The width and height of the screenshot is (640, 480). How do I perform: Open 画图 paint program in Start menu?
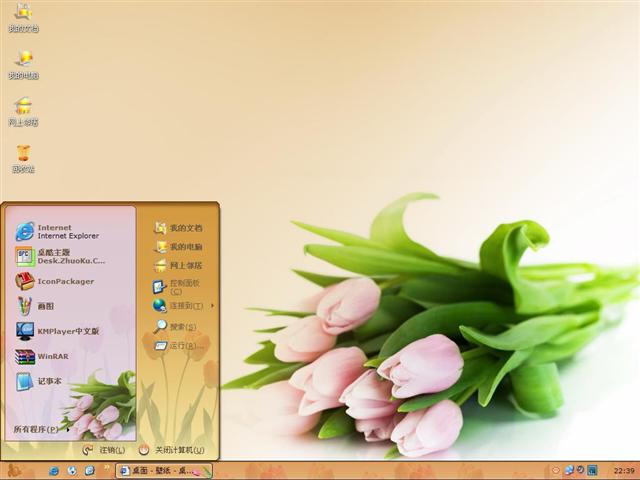[x=35, y=306]
